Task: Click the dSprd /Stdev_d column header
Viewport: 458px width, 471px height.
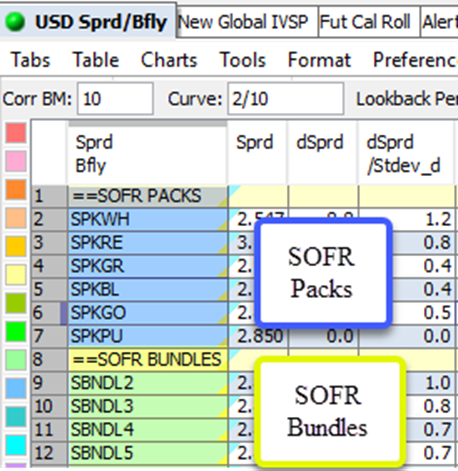Action: [x=406, y=154]
